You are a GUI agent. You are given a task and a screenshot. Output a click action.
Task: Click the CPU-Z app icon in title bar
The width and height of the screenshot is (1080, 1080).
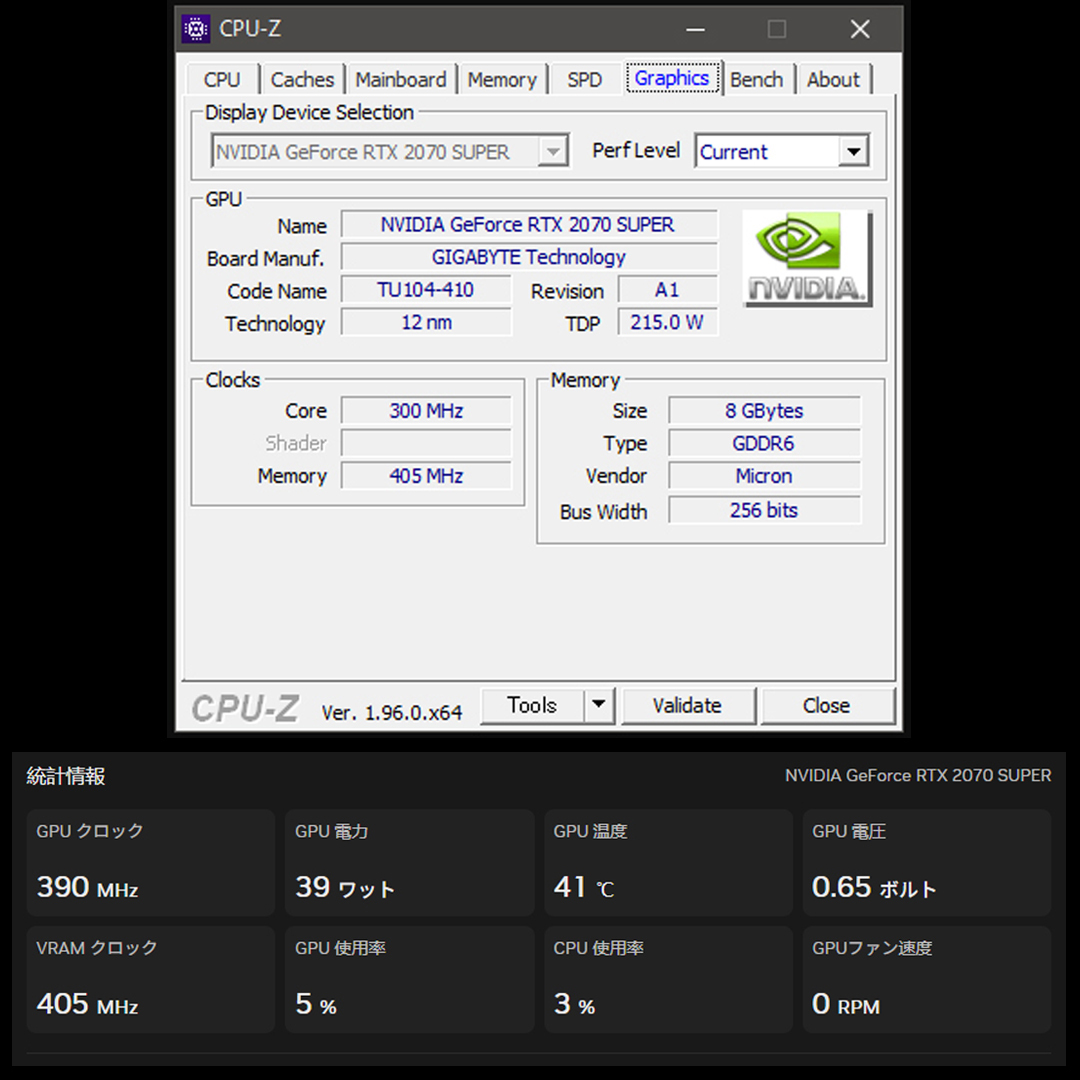click(195, 29)
